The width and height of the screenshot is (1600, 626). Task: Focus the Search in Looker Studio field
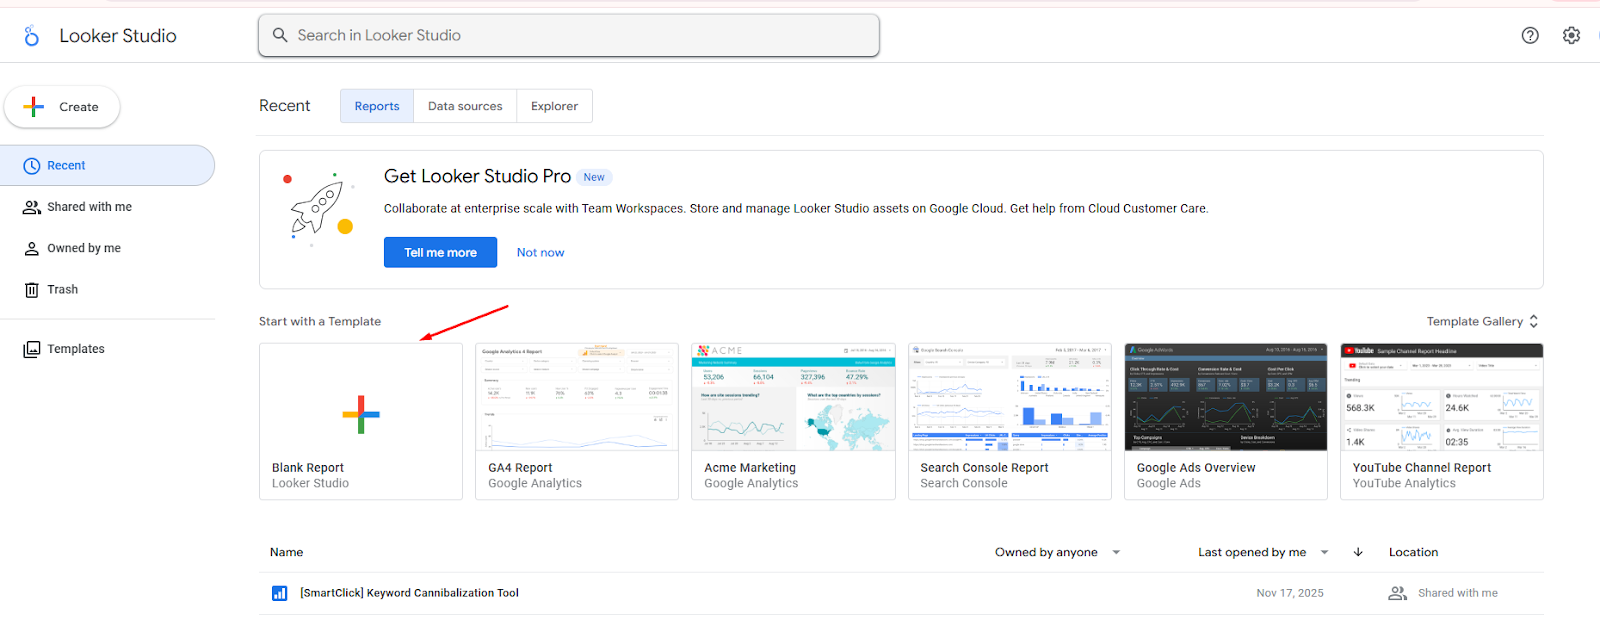pos(569,35)
